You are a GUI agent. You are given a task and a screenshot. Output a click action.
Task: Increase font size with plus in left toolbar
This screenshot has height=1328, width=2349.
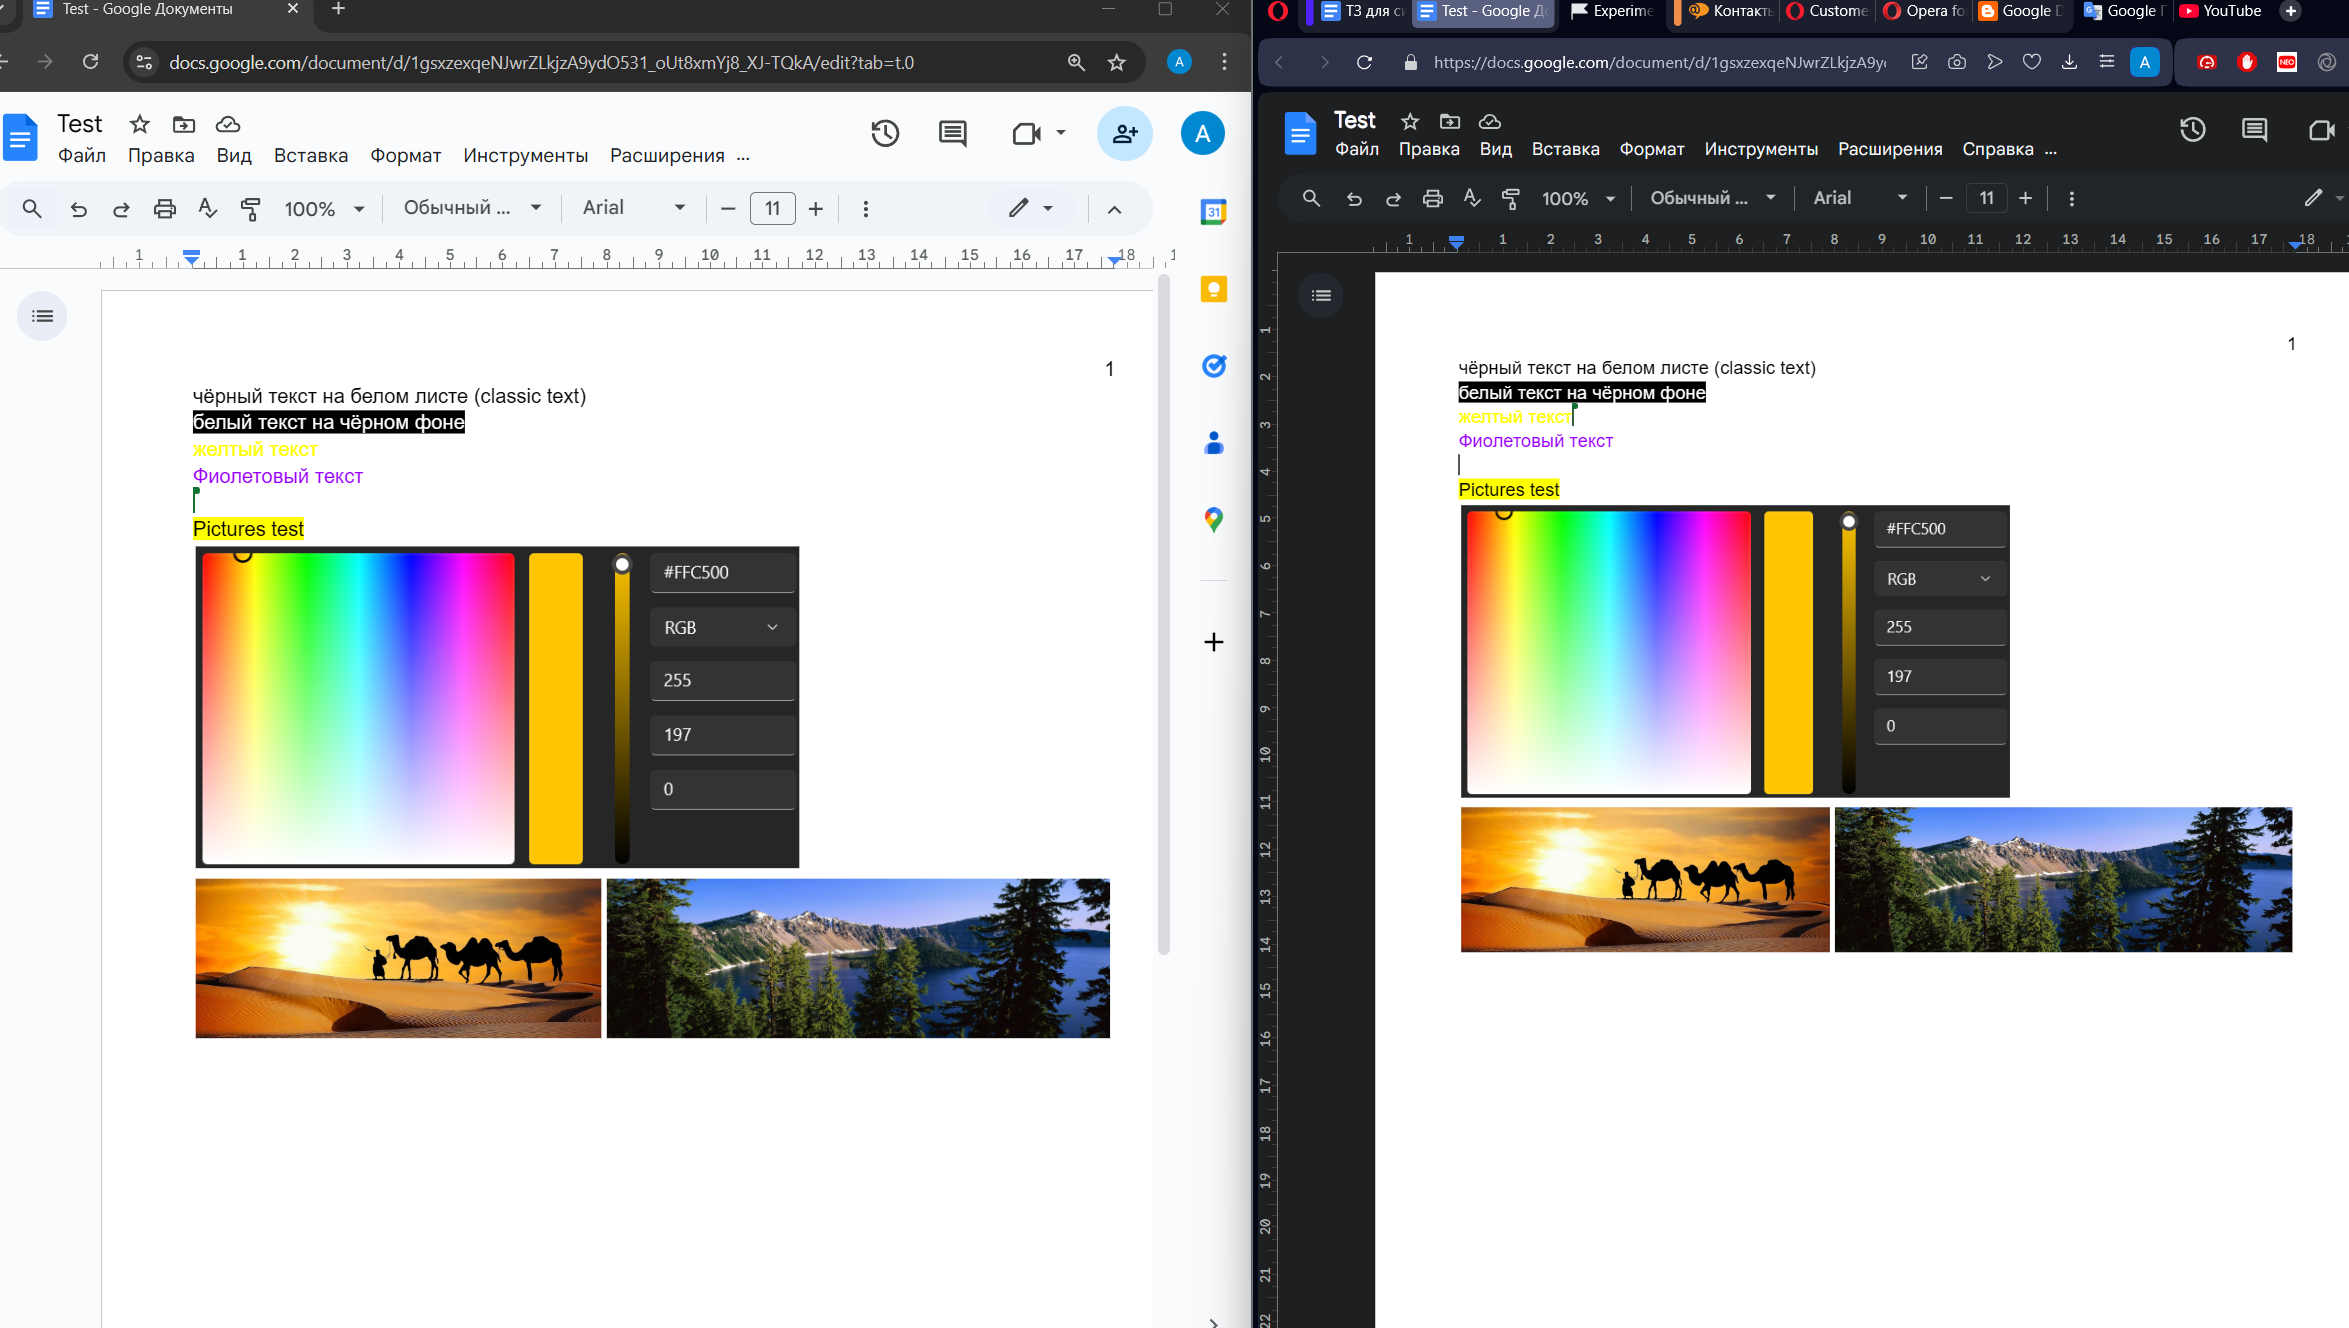pos(816,209)
